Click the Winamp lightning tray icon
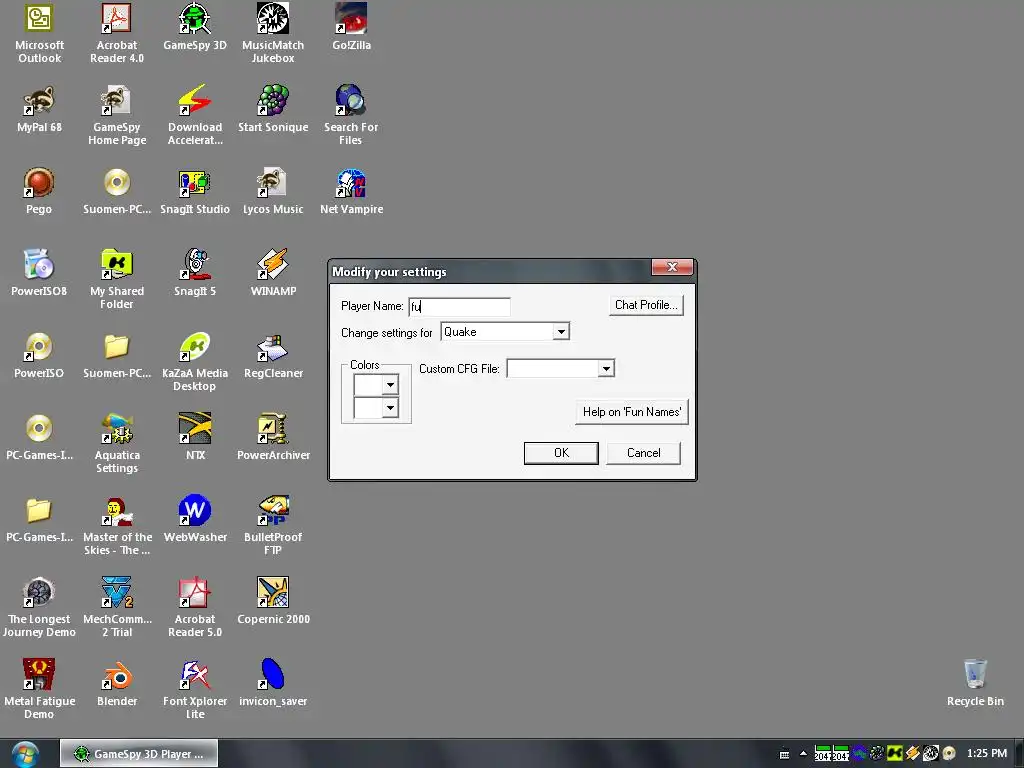The image size is (1024, 768). 912,753
